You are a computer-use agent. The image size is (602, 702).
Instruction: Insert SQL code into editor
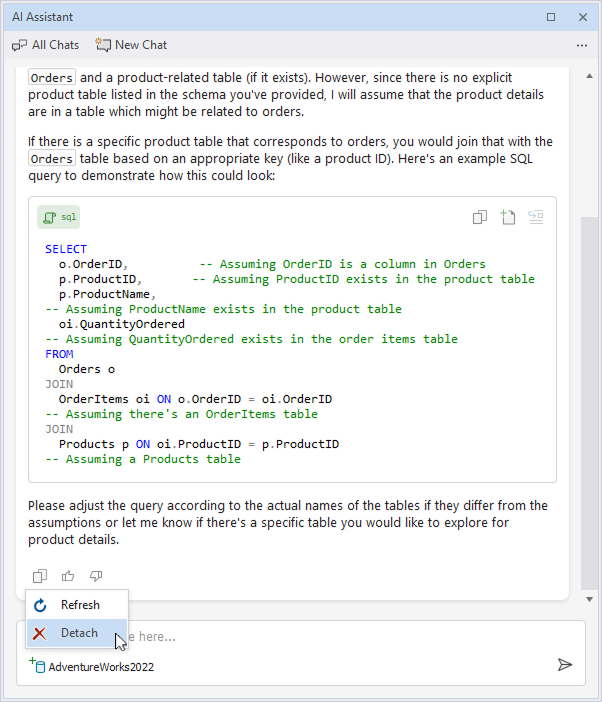pos(536,217)
